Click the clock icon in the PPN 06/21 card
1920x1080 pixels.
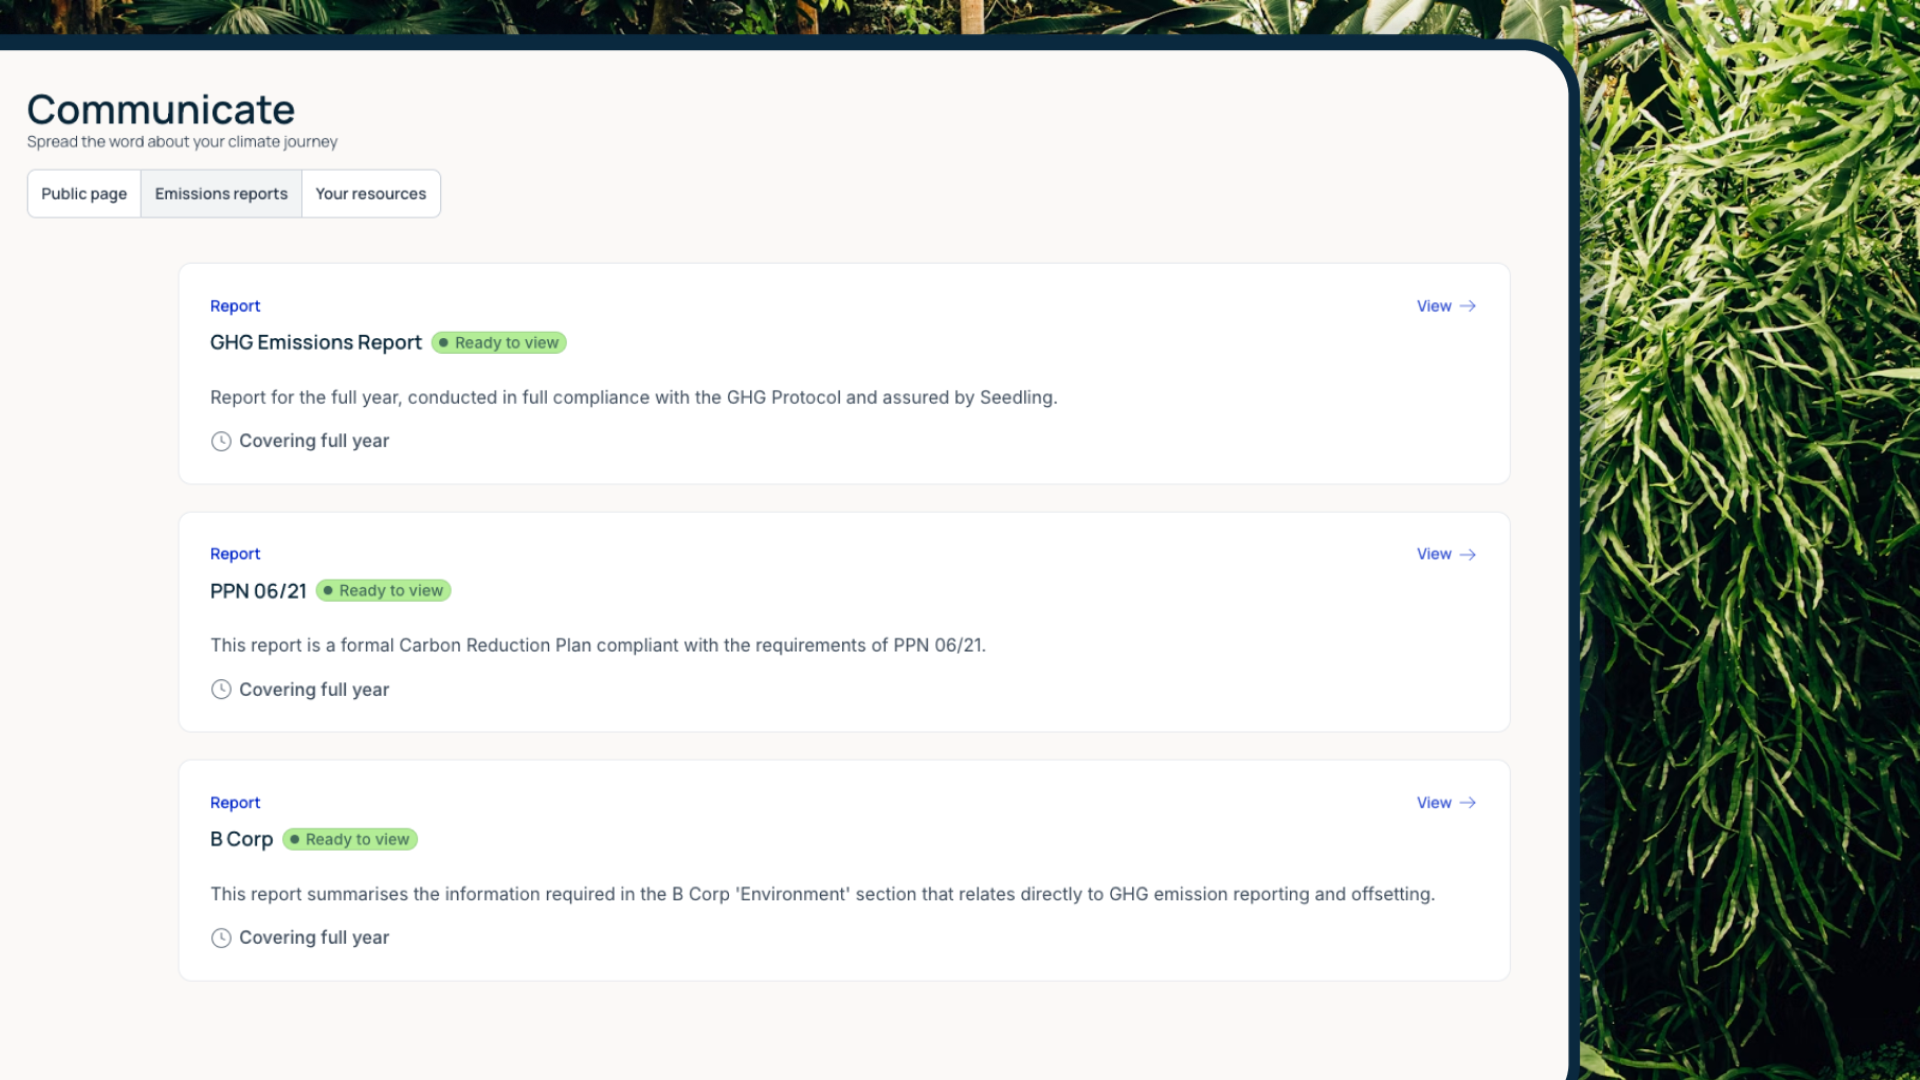pos(221,689)
